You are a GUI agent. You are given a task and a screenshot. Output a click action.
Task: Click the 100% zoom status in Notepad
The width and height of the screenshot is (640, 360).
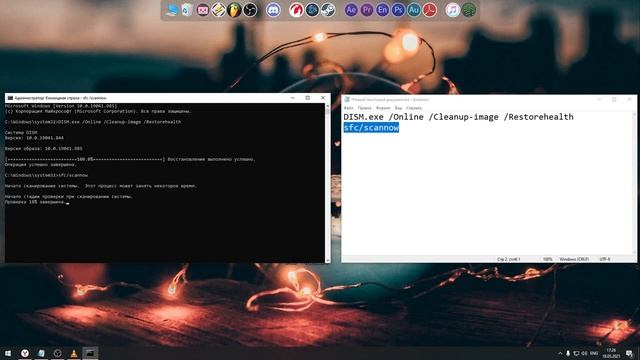(x=547, y=259)
